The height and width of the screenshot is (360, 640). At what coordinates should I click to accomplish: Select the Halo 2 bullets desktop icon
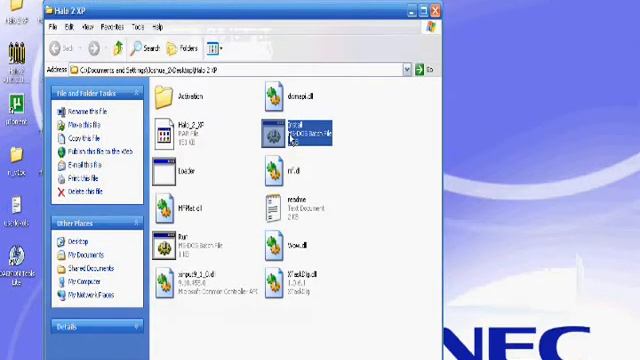17,53
